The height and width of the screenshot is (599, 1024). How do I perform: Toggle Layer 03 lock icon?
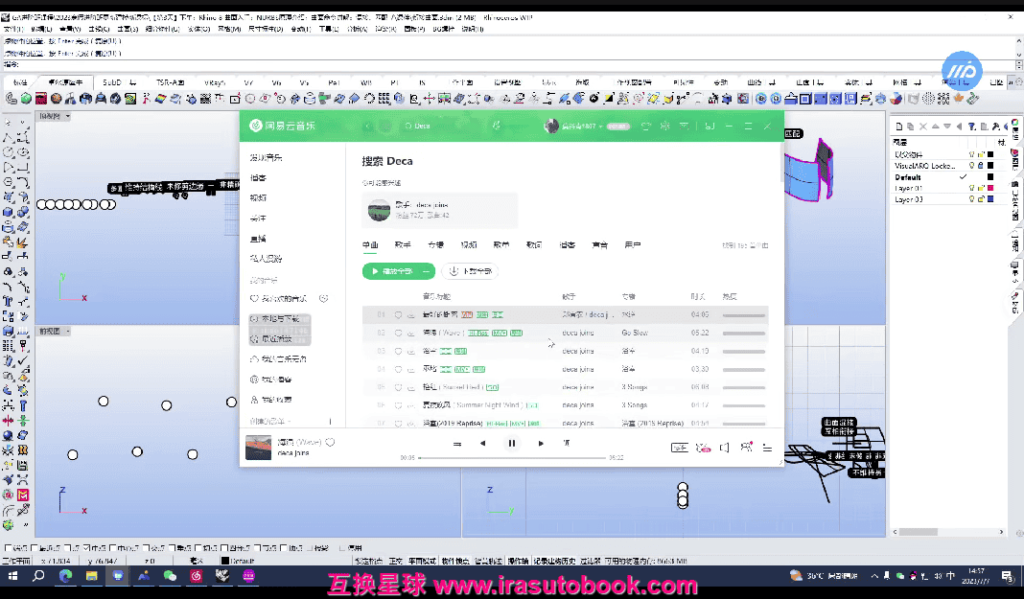coord(980,199)
